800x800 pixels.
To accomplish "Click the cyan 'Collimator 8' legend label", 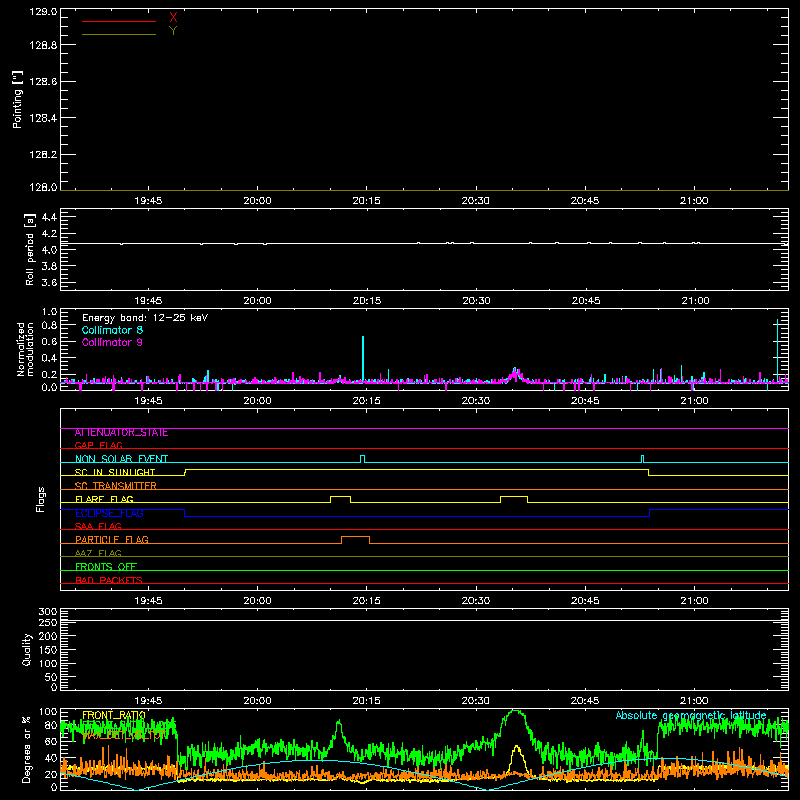I will 112,330.
